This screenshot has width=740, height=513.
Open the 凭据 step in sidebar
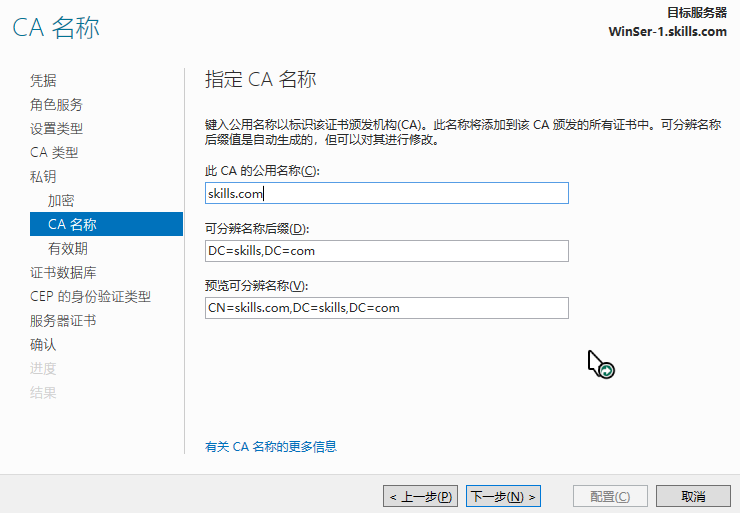pos(43,80)
